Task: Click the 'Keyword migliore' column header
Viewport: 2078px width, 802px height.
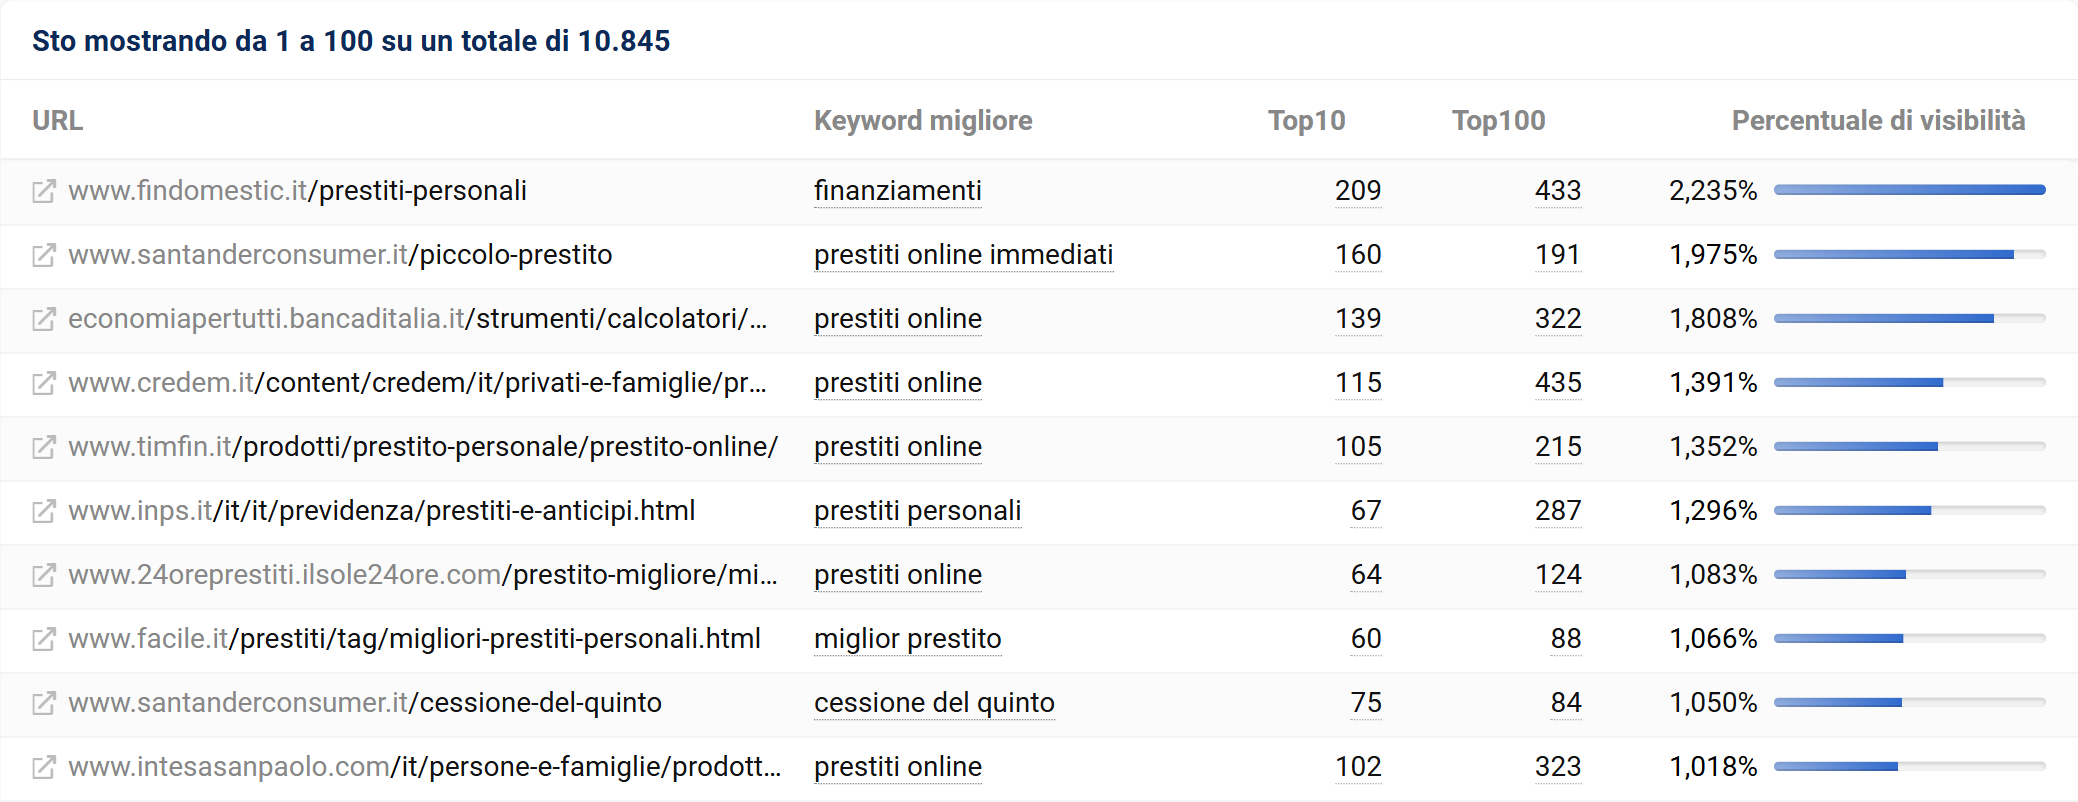Action: (922, 120)
